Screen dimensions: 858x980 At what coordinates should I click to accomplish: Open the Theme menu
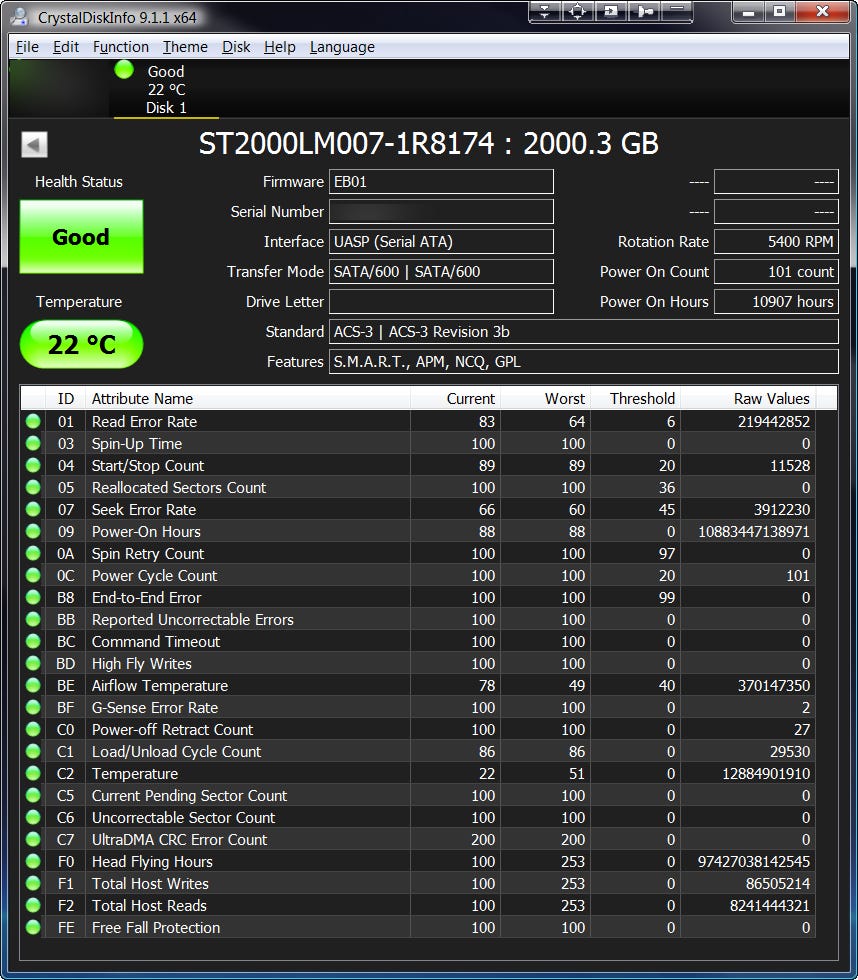(x=185, y=47)
